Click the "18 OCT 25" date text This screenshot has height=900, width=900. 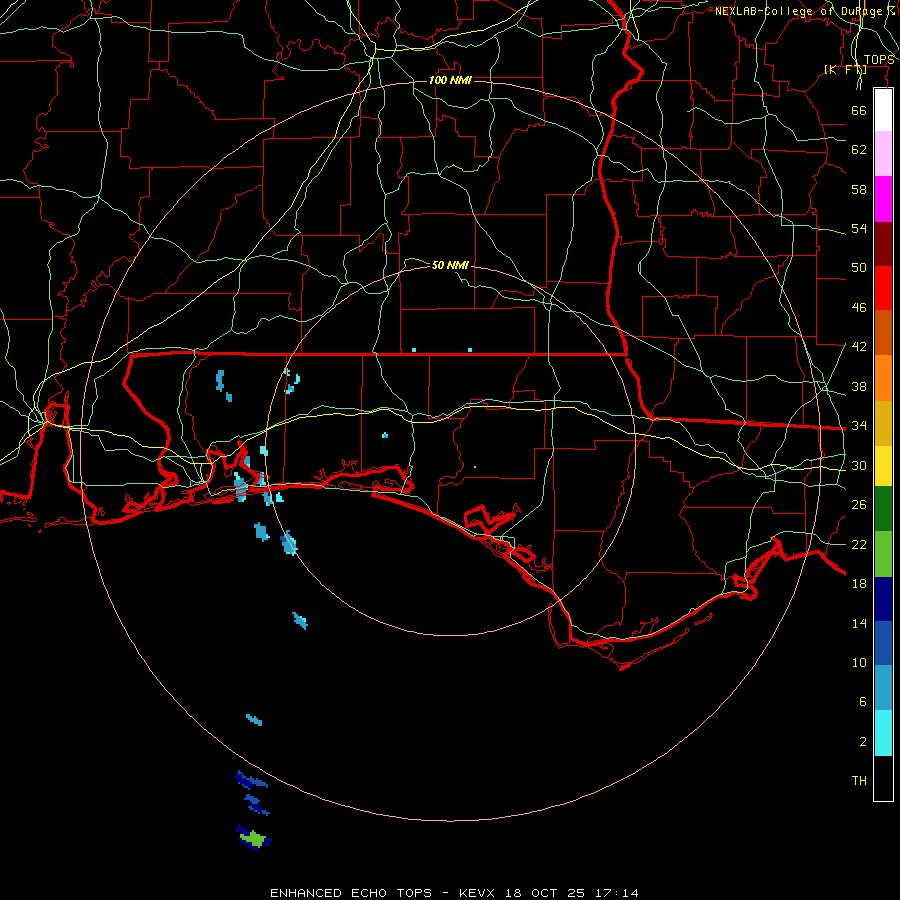(545, 893)
